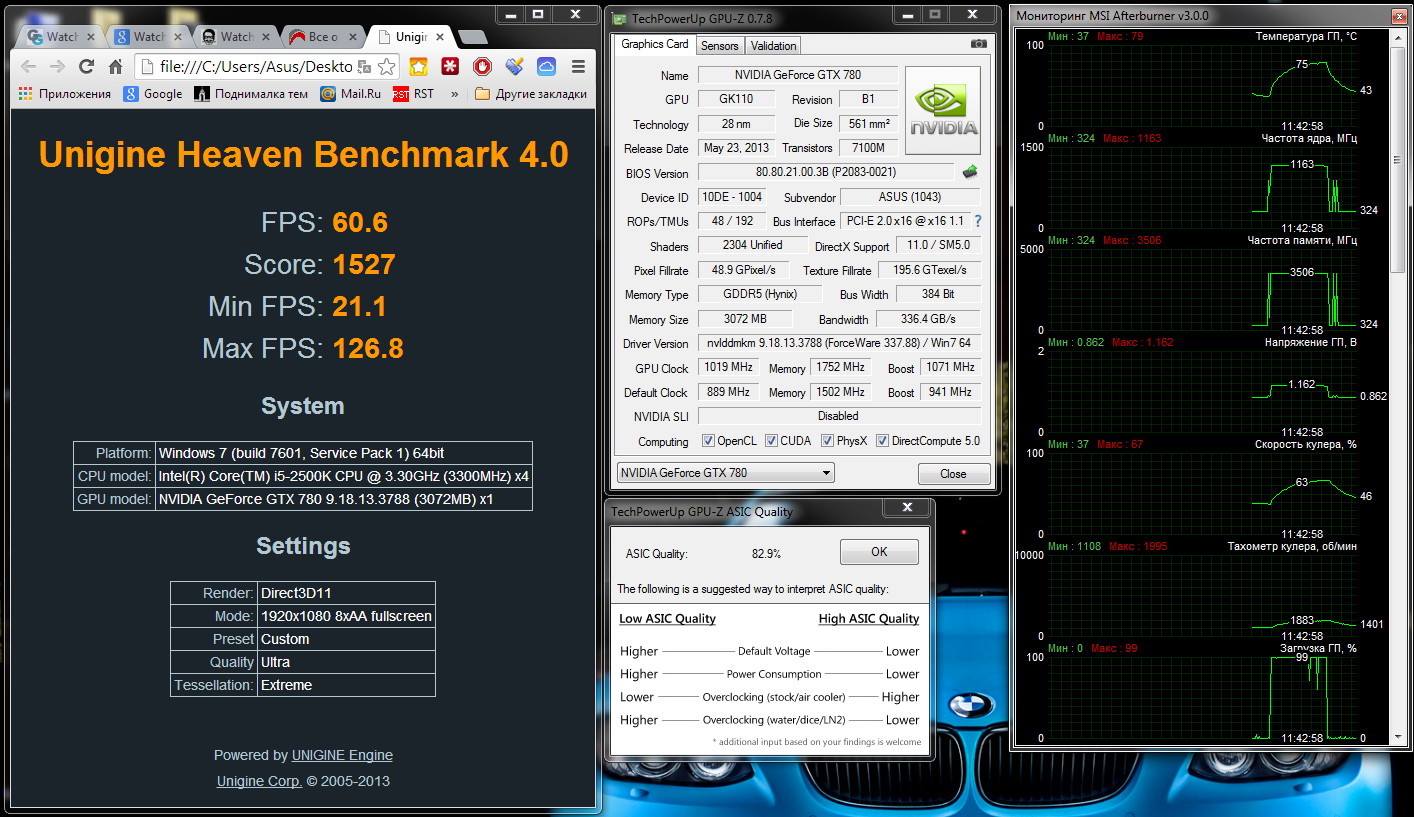Image resolution: width=1414 pixels, height=817 pixels.
Task: Toggle the PhysX checkbox
Action: (x=827, y=441)
